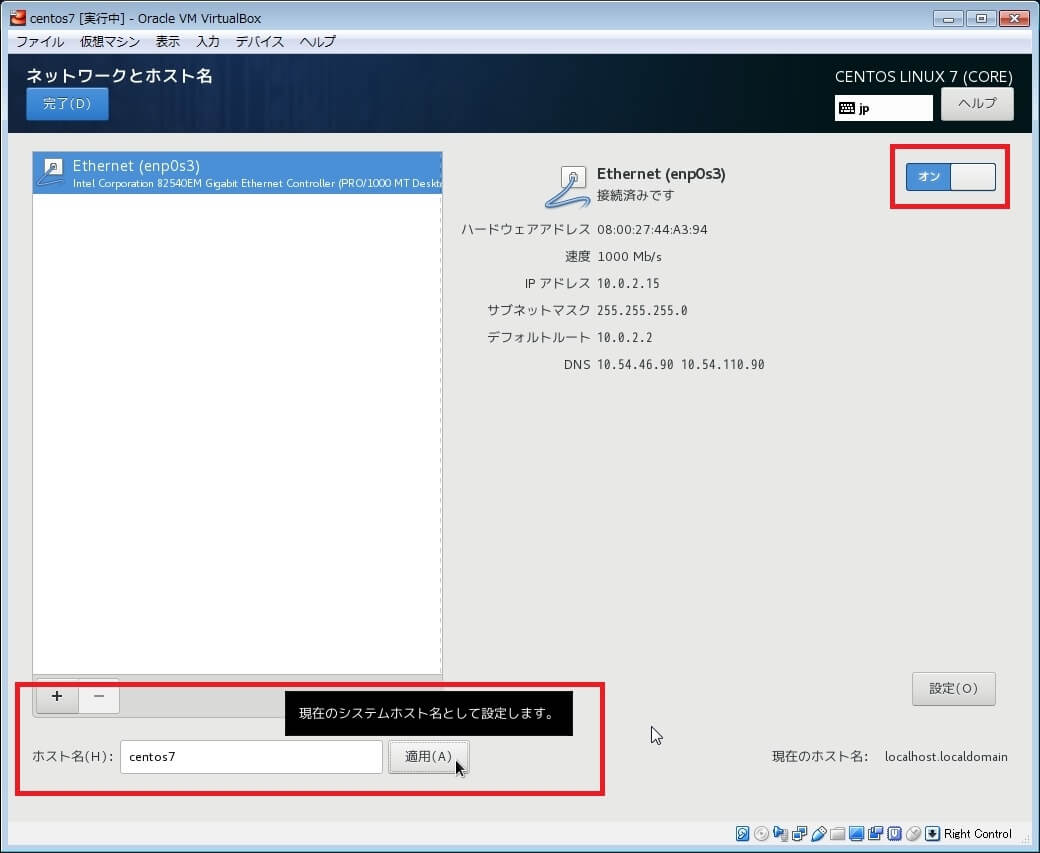1040x853 pixels.
Task: Click the keyboard capture arrow icon
Action: 932,834
